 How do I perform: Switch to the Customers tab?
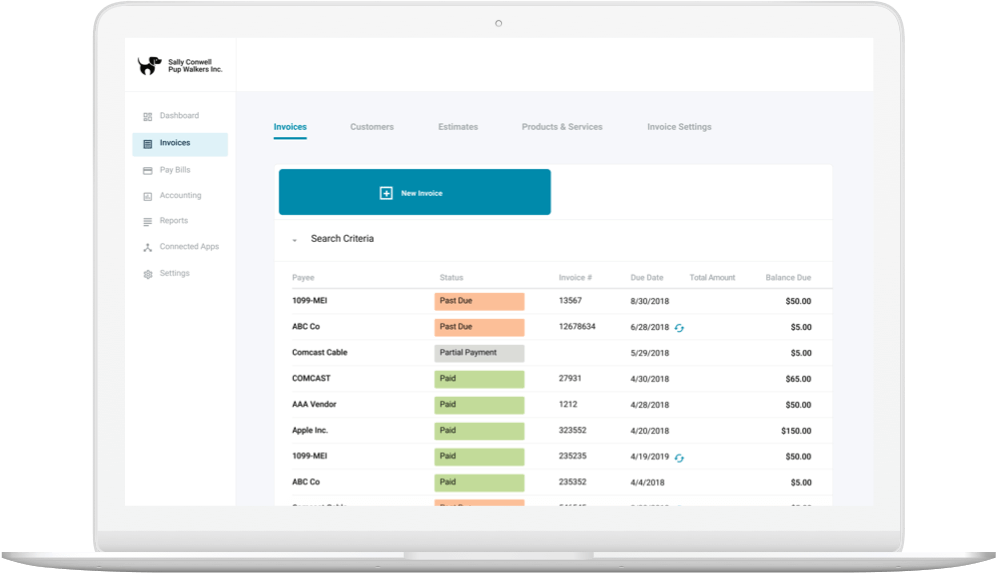tap(371, 127)
